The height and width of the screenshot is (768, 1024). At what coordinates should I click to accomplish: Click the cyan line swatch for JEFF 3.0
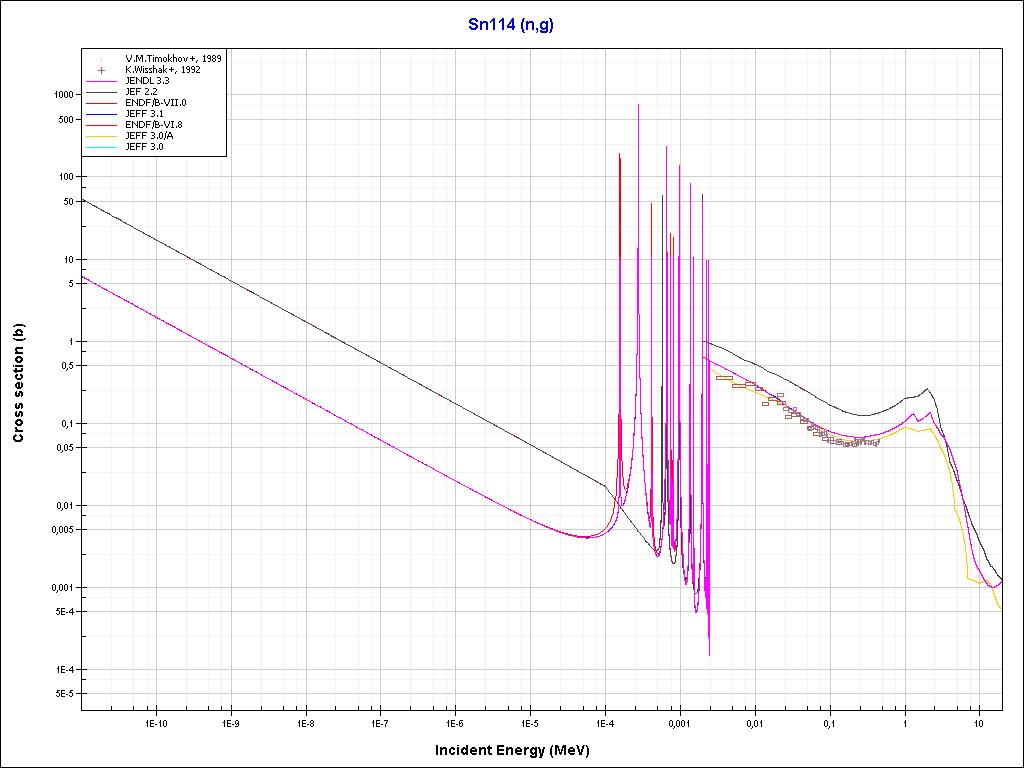pyautogui.click(x=102, y=147)
